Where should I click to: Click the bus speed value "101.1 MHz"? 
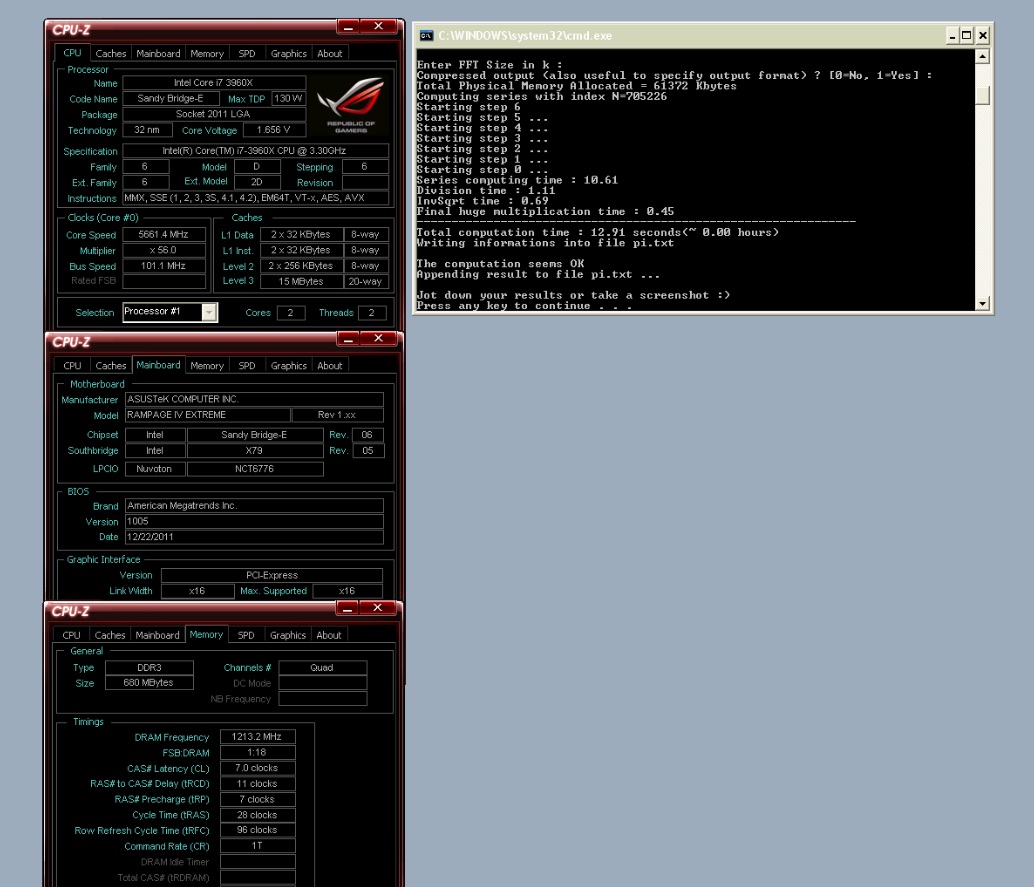[x=164, y=266]
